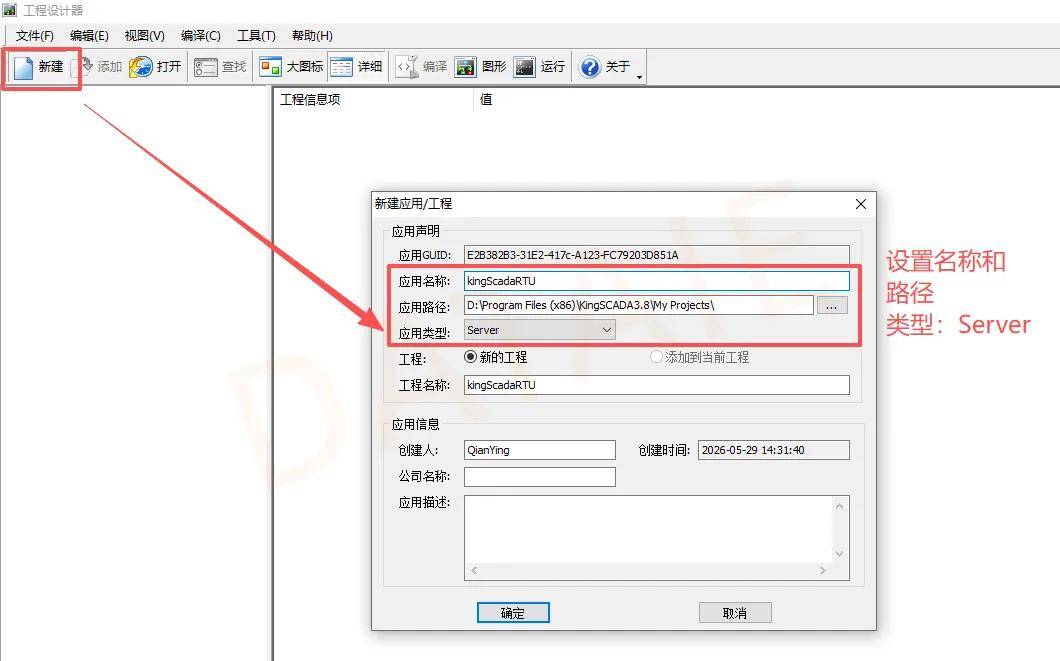Confirm the dialog with 确定
The height and width of the screenshot is (661, 1060).
(513, 613)
